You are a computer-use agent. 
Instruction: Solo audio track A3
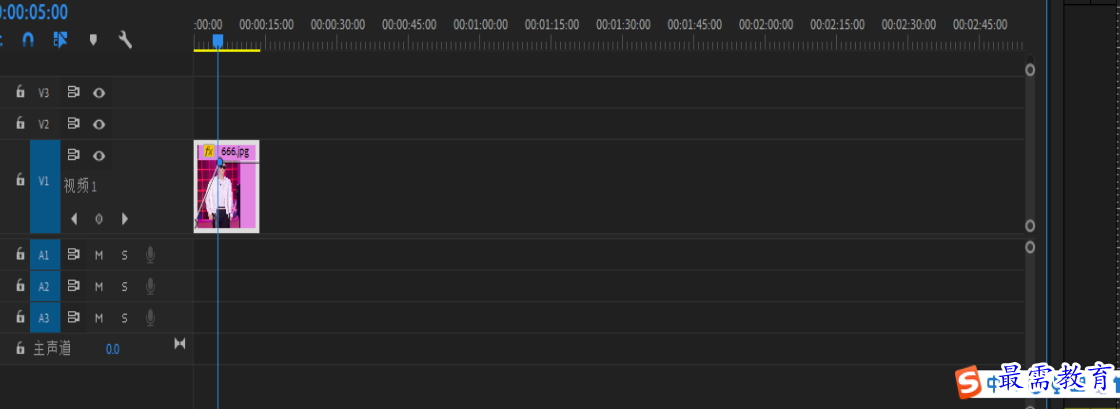(x=124, y=318)
